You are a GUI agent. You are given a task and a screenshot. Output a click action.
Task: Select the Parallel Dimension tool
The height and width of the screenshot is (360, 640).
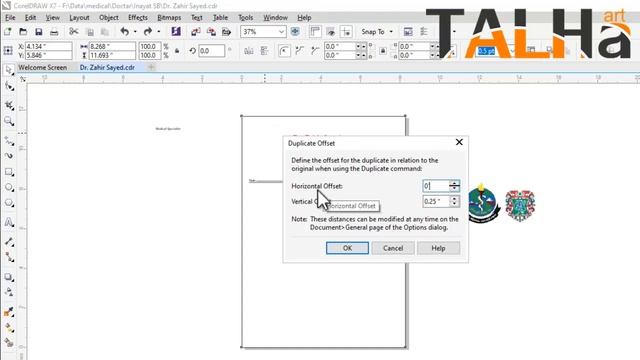(9, 242)
